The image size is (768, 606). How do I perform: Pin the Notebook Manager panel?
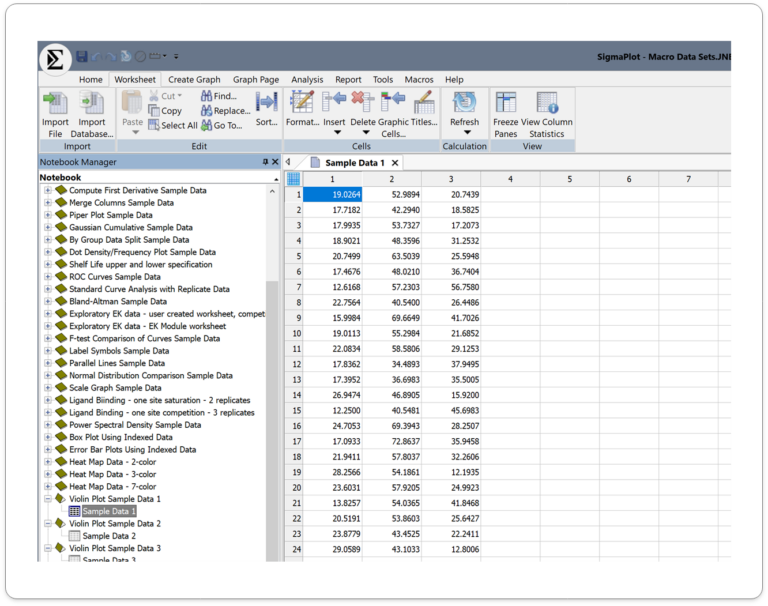click(265, 162)
